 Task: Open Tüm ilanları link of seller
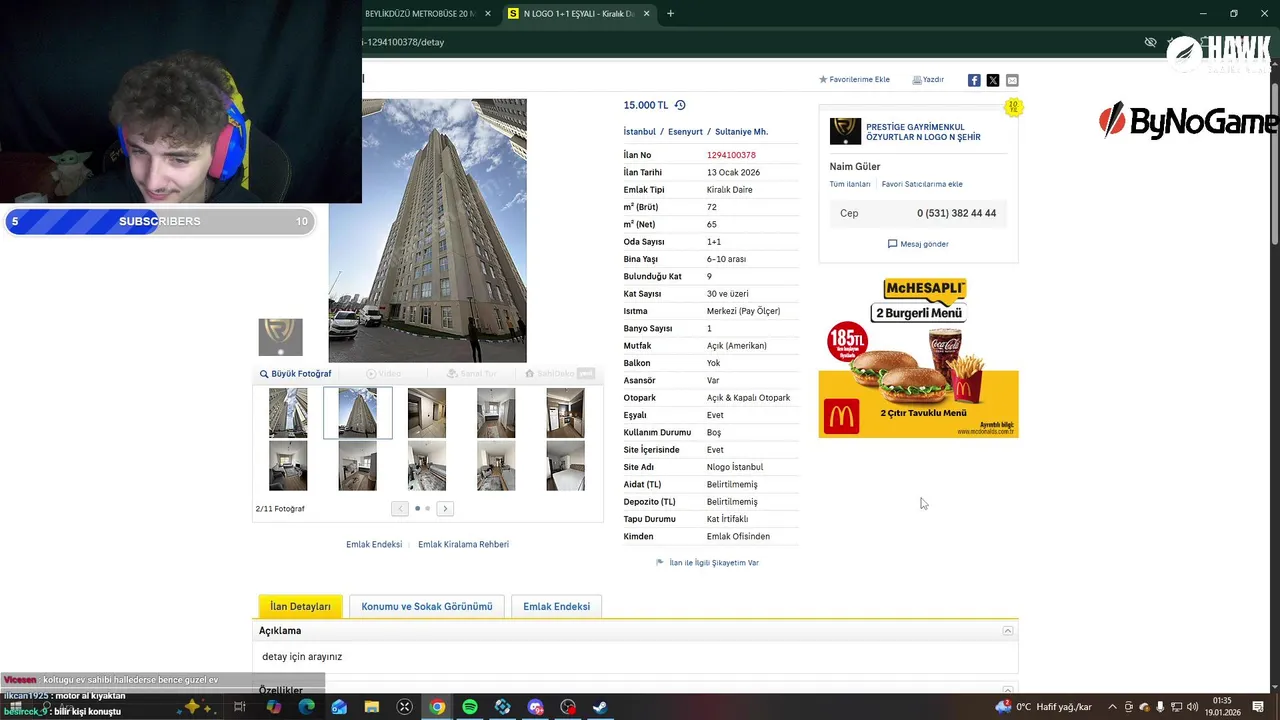pyautogui.click(x=850, y=184)
